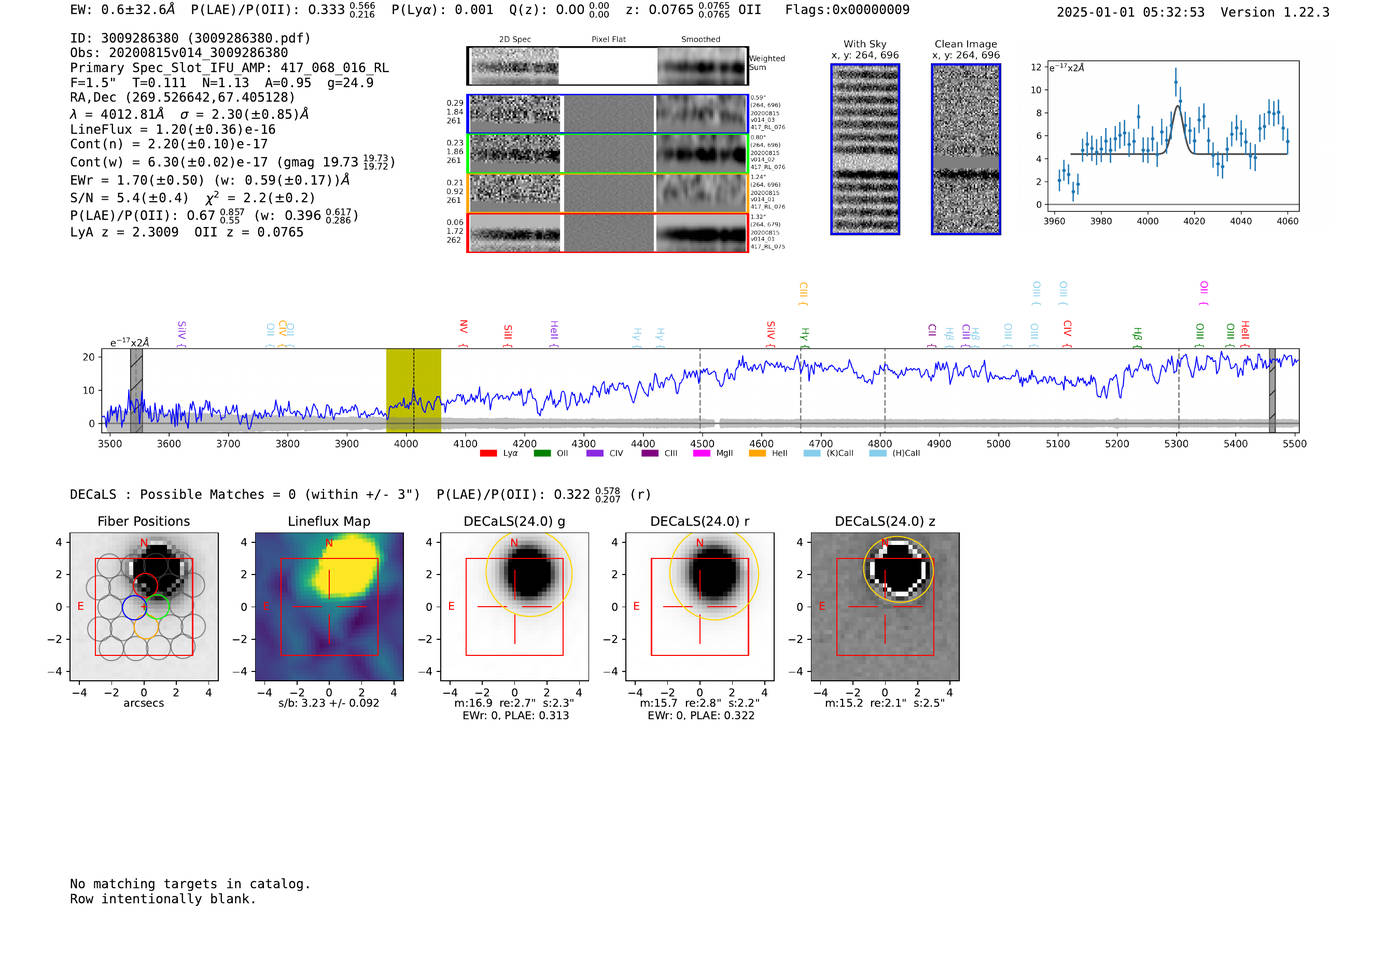This screenshot has height=953, width=1400.
Task: Click the dark purple CIII legend swatch
Action: tap(650, 453)
